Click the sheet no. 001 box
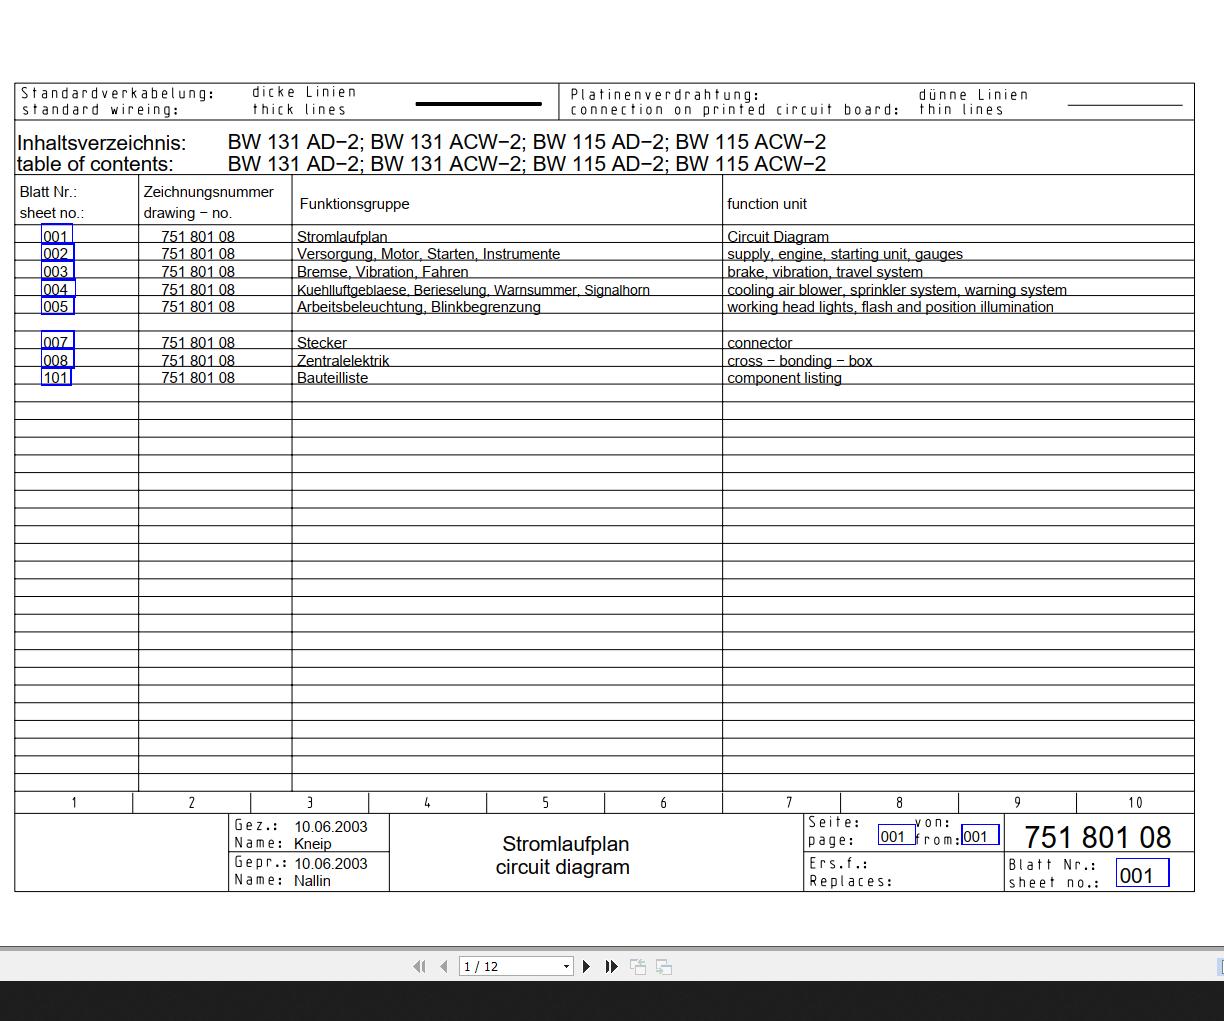The height and width of the screenshot is (1021, 1224). tap(1142, 874)
